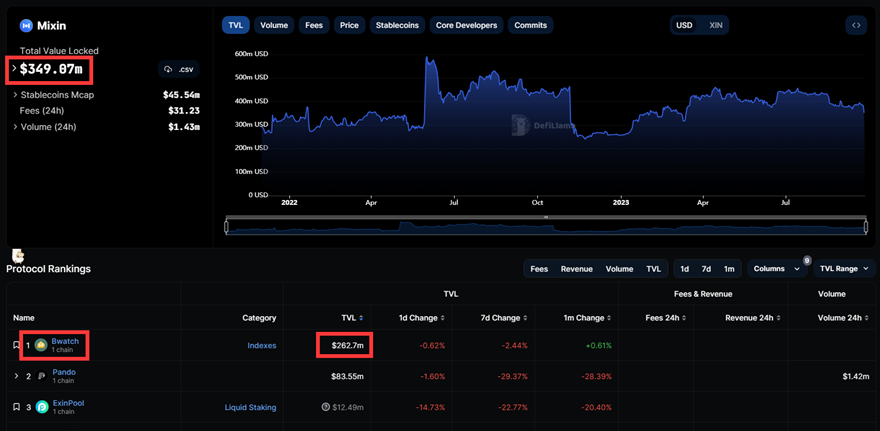The width and height of the screenshot is (880, 431).
Task: Open the Pando protocol link
Action: (64, 372)
